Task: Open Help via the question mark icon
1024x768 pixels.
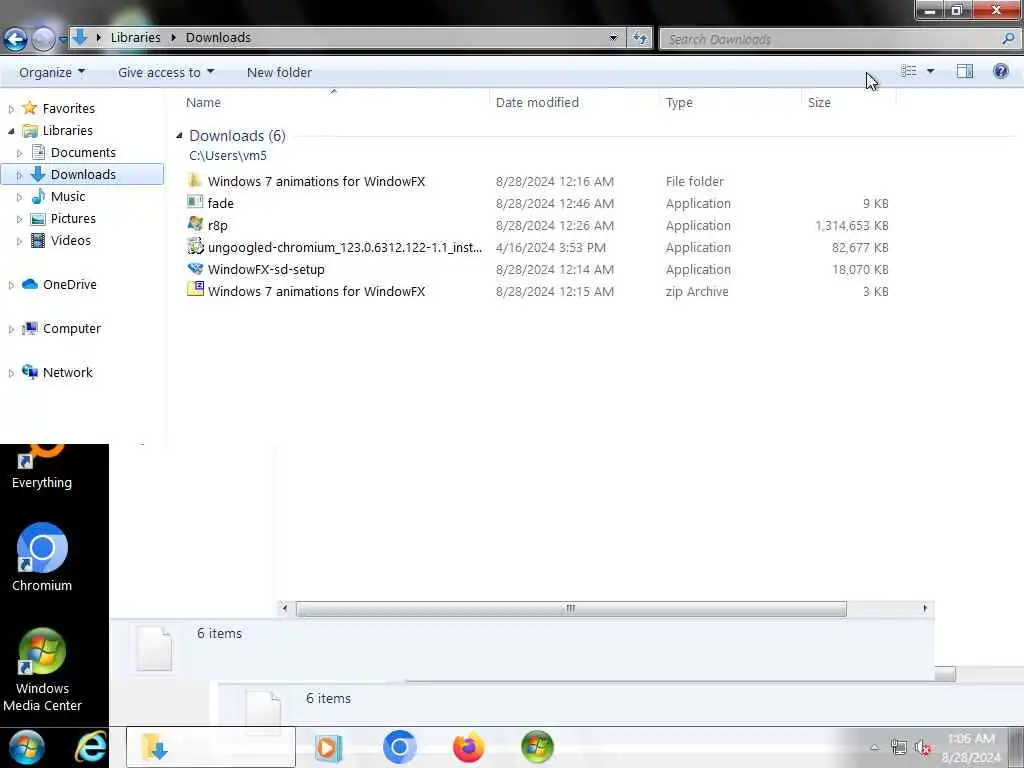Action: point(1000,71)
